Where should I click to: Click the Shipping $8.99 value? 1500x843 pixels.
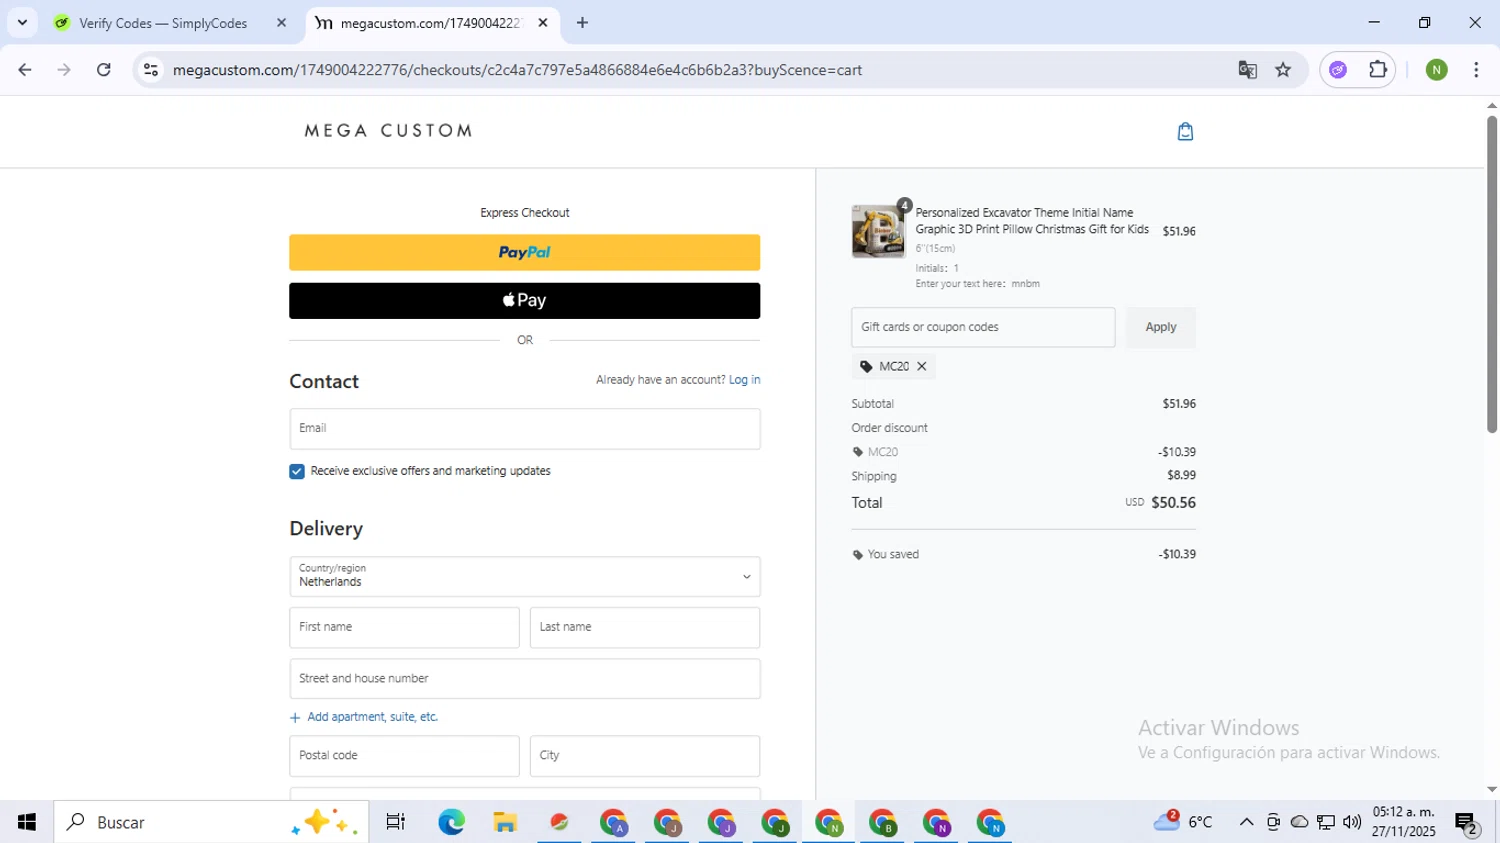pyautogui.click(x=1181, y=476)
